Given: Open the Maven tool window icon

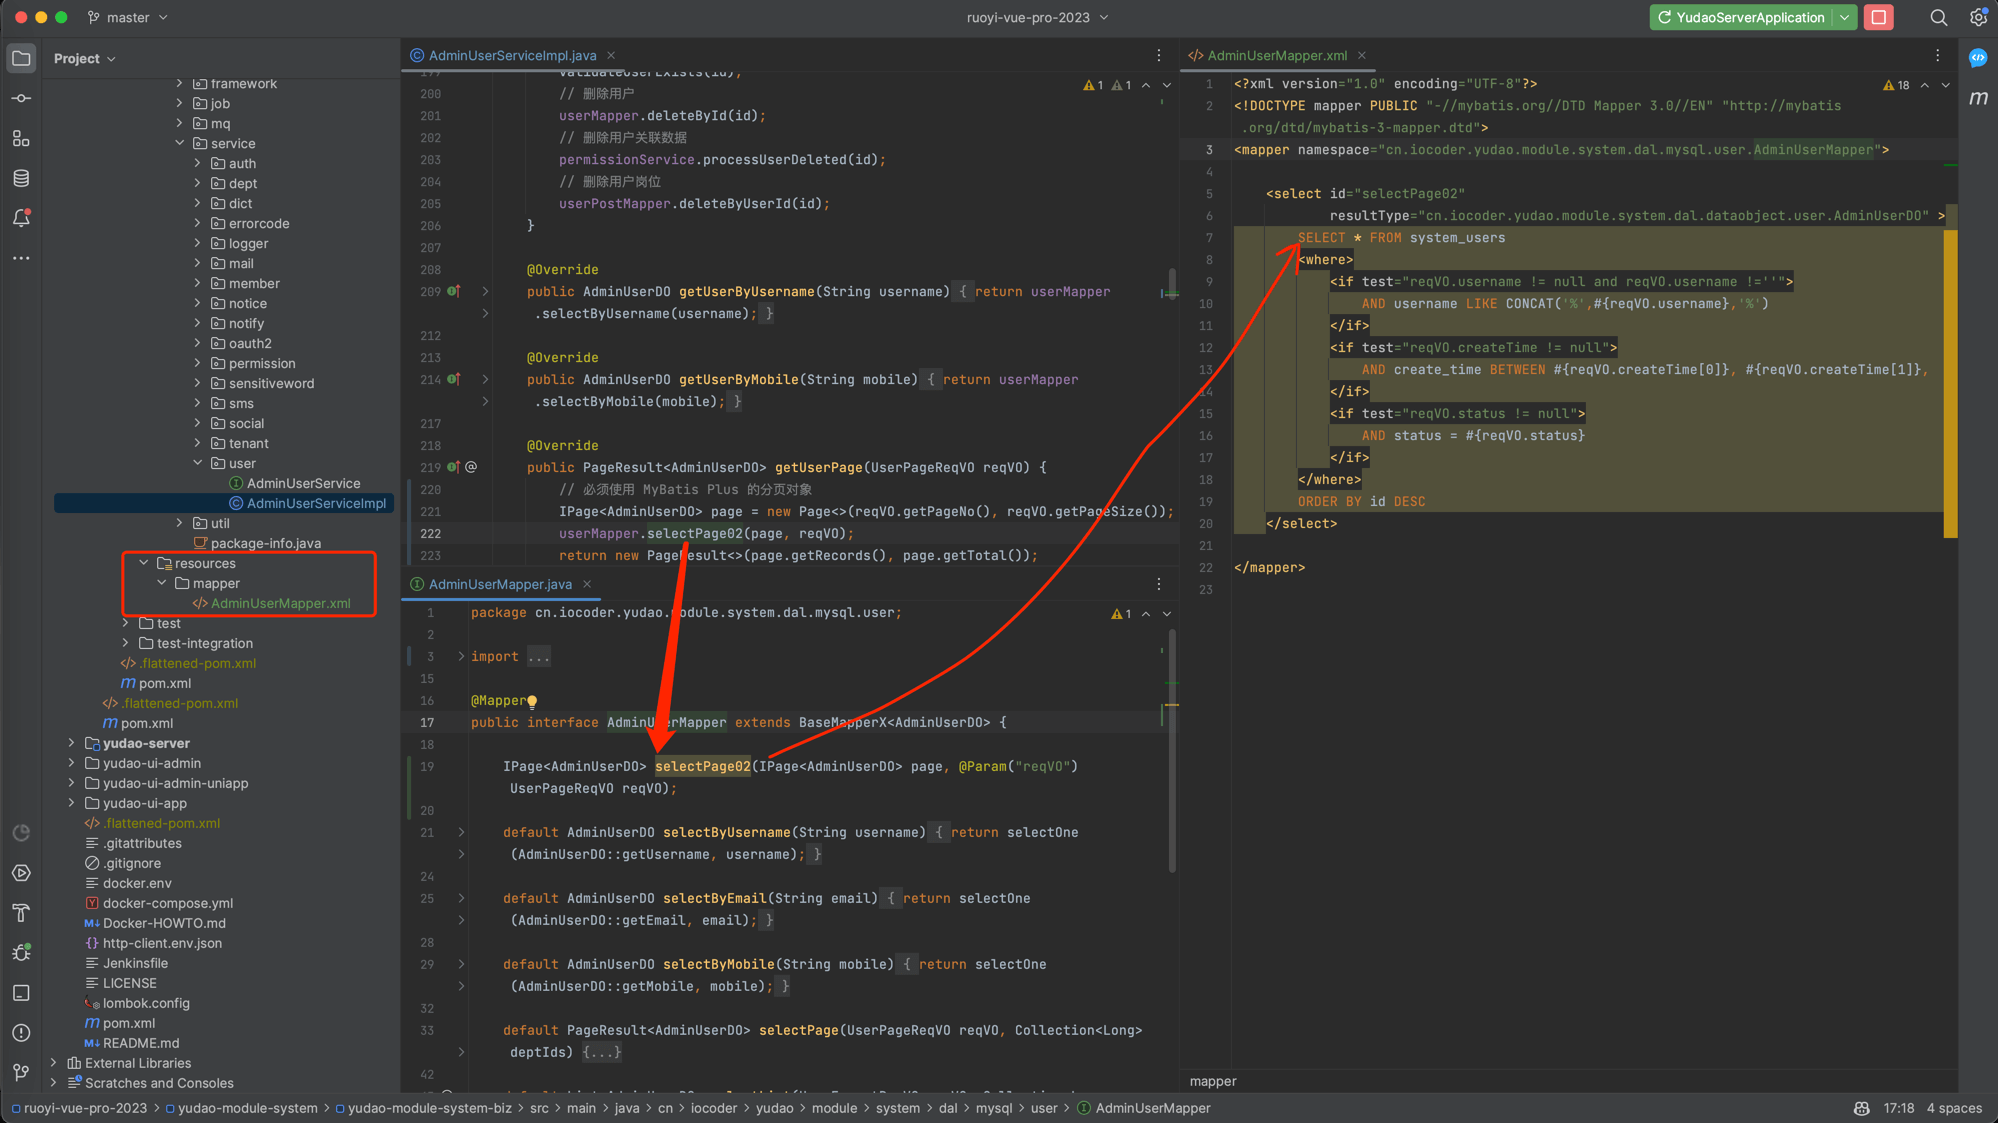Looking at the screenshot, I should 1978,98.
